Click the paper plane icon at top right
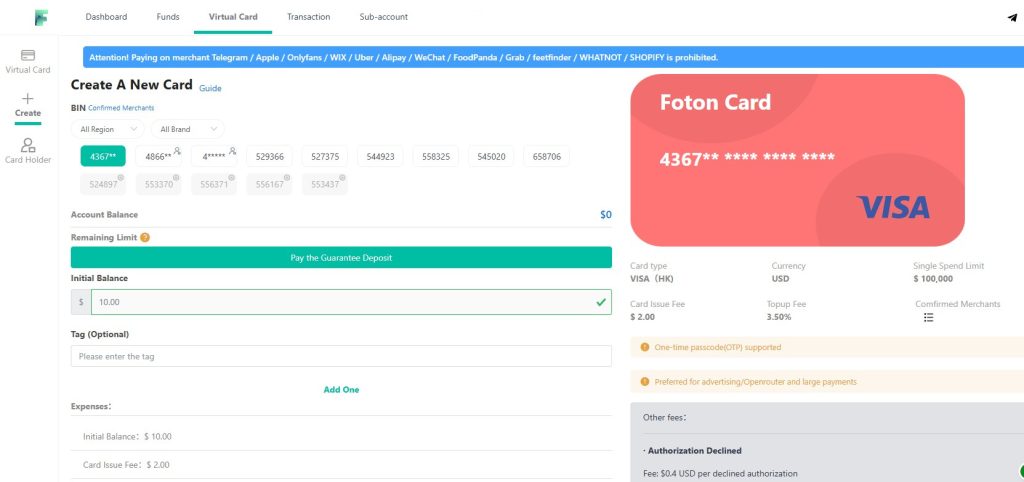 [x=1012, y=18]
